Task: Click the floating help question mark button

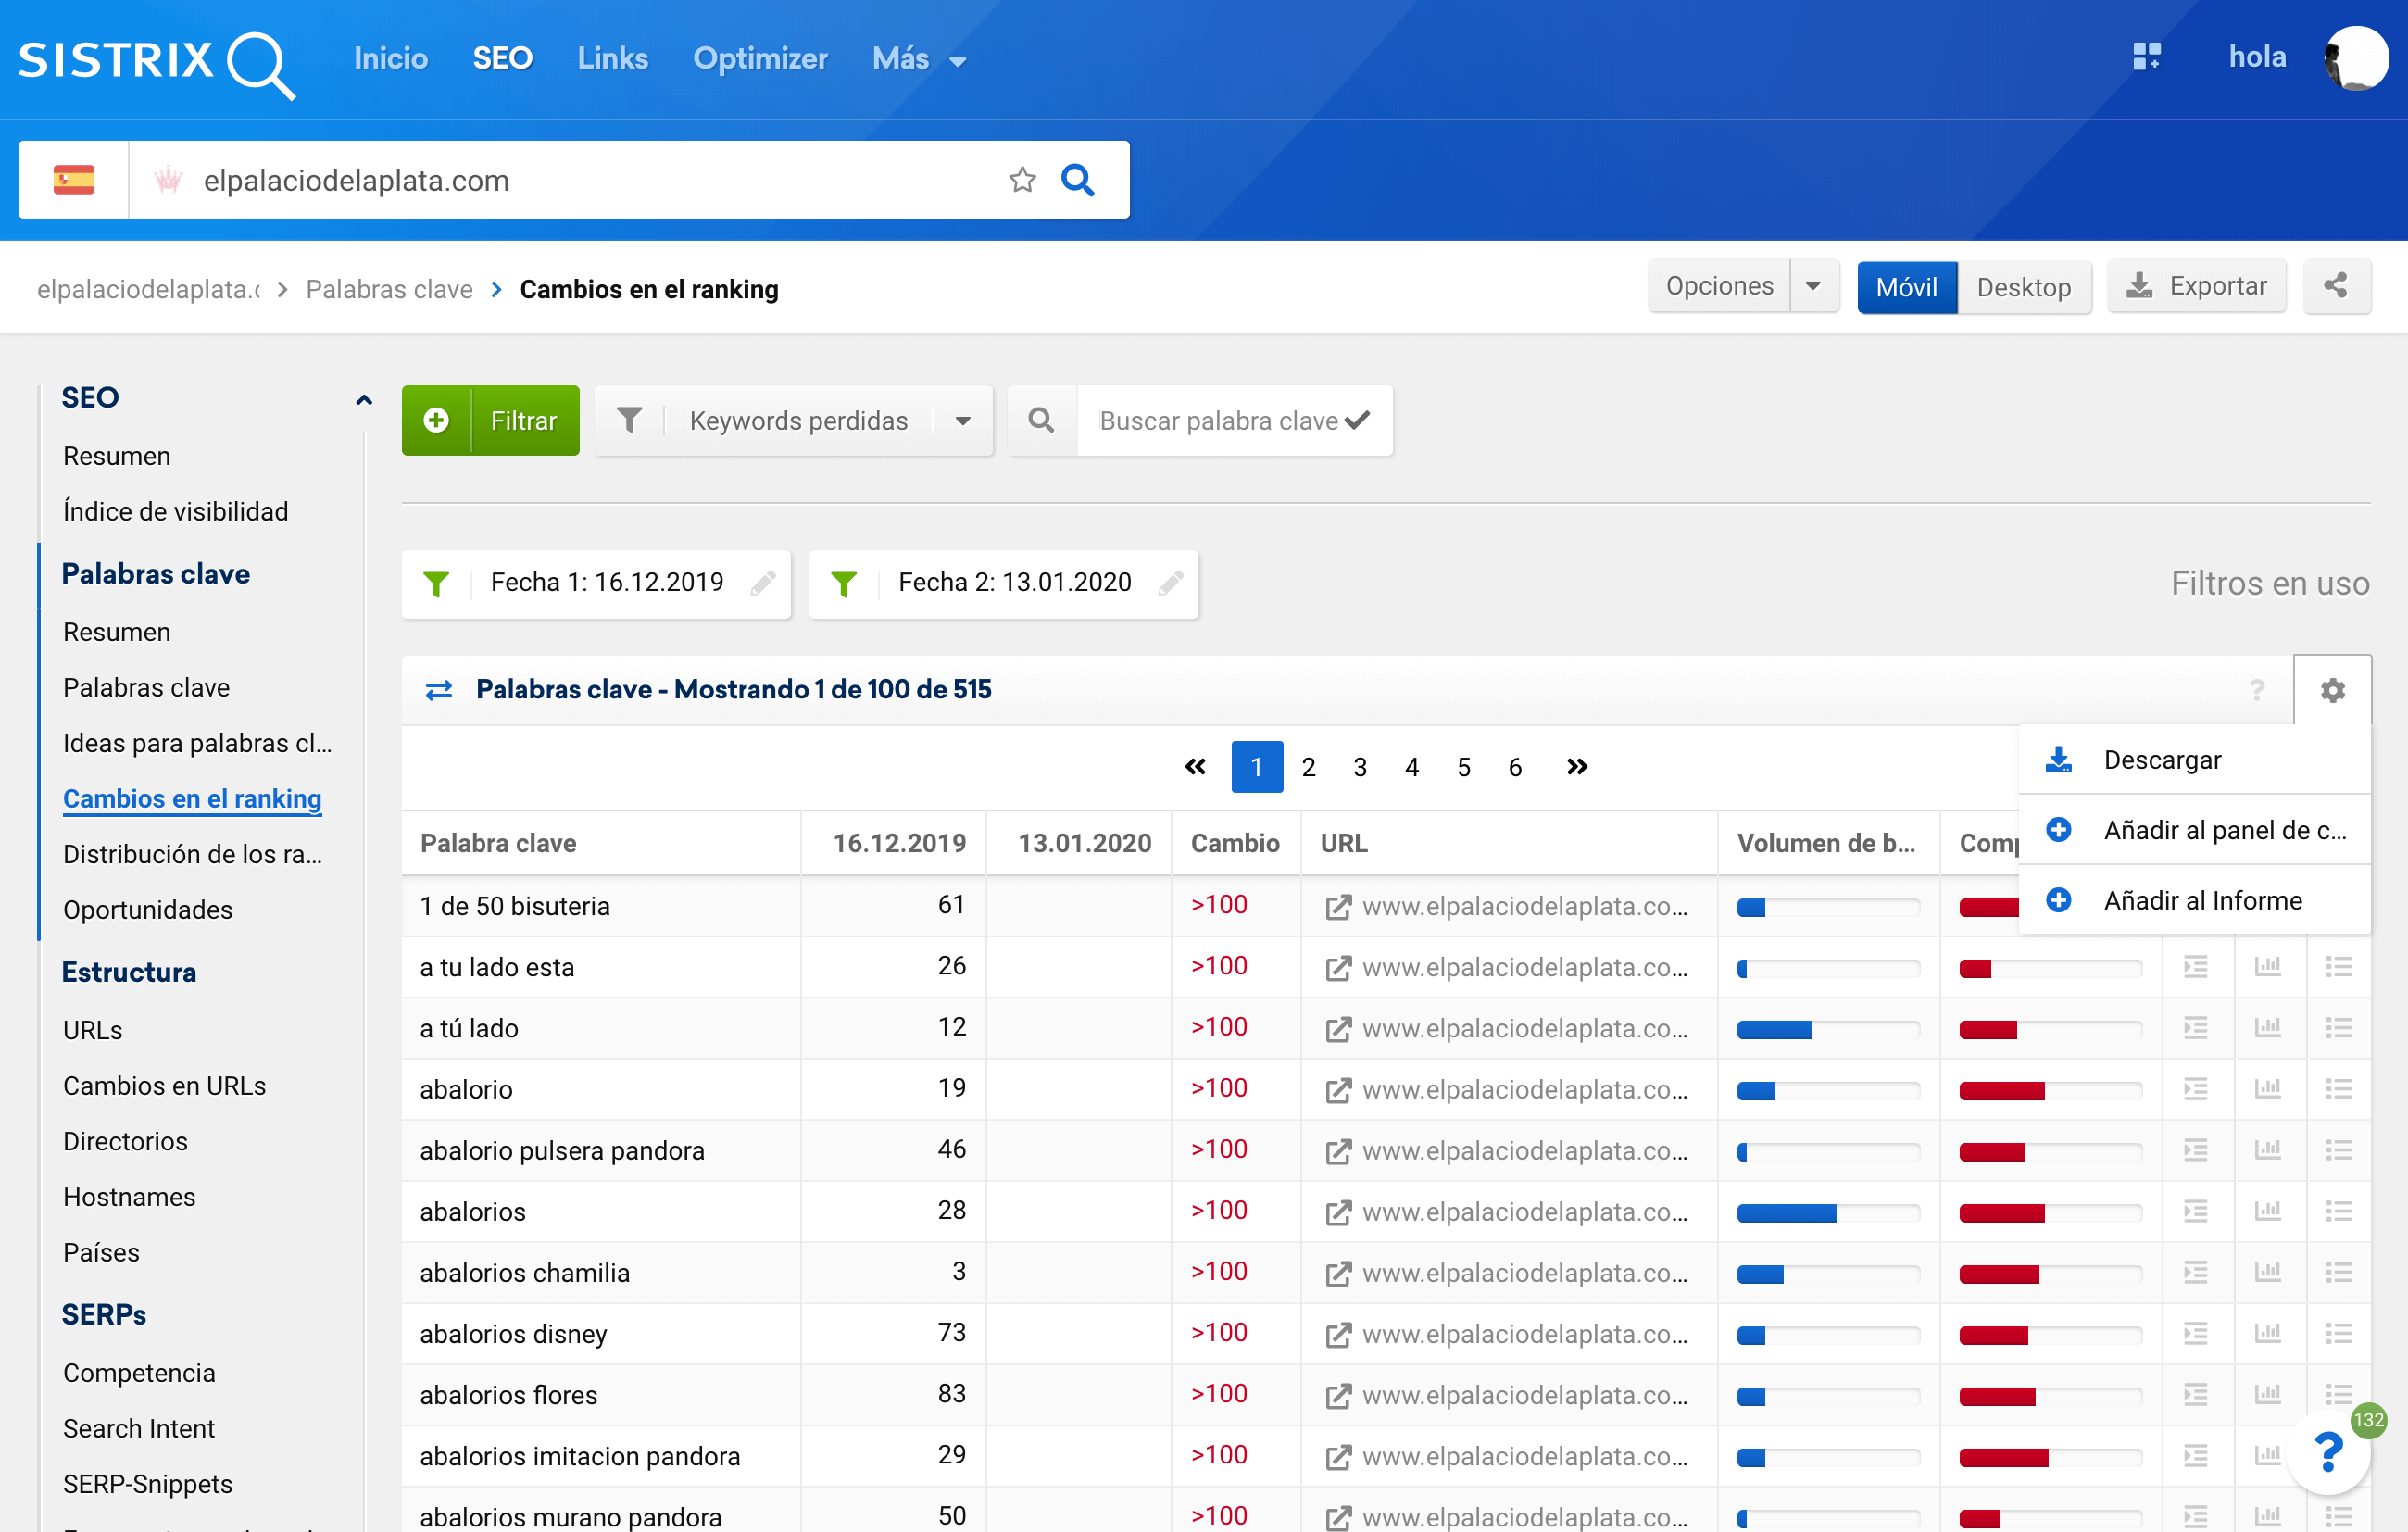Action: (x=2329, y=1451)
